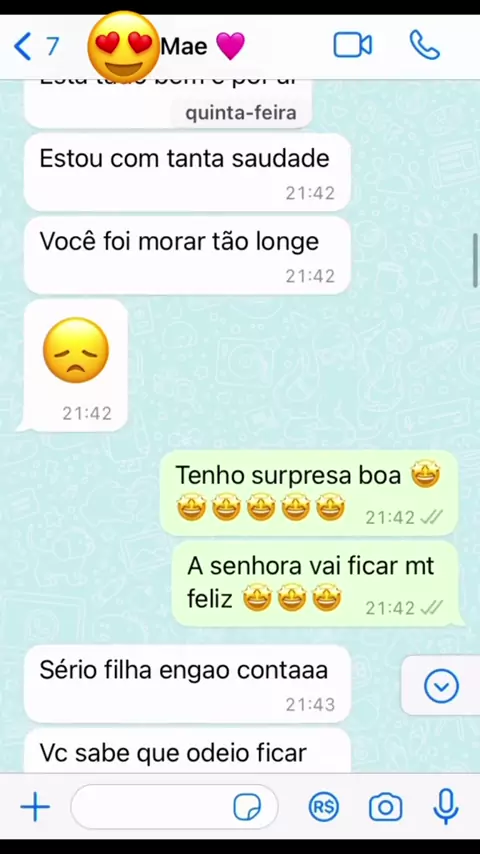The image size is (480, 854).
Task: Tap the sad face emoji message
Action: click(75, 365)
